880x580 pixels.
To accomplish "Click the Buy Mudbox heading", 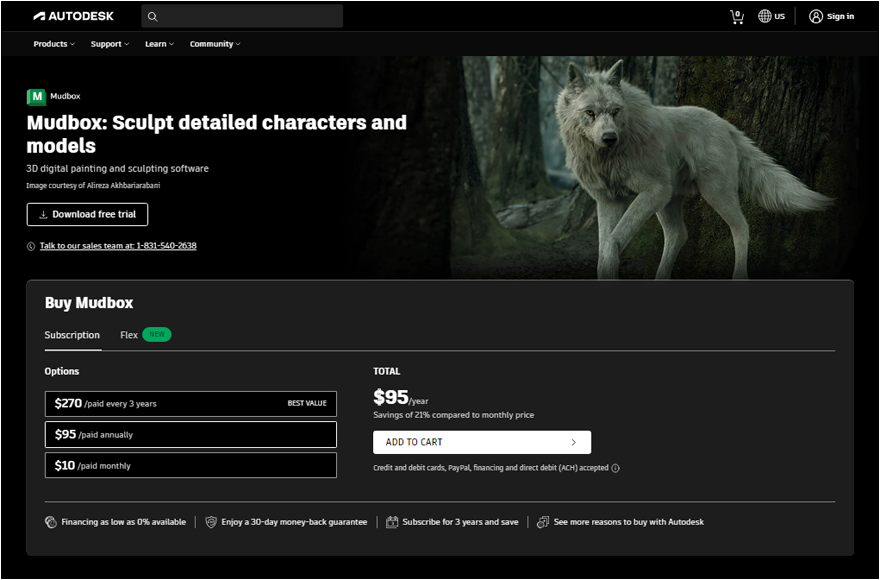I will tap(89, 303).
